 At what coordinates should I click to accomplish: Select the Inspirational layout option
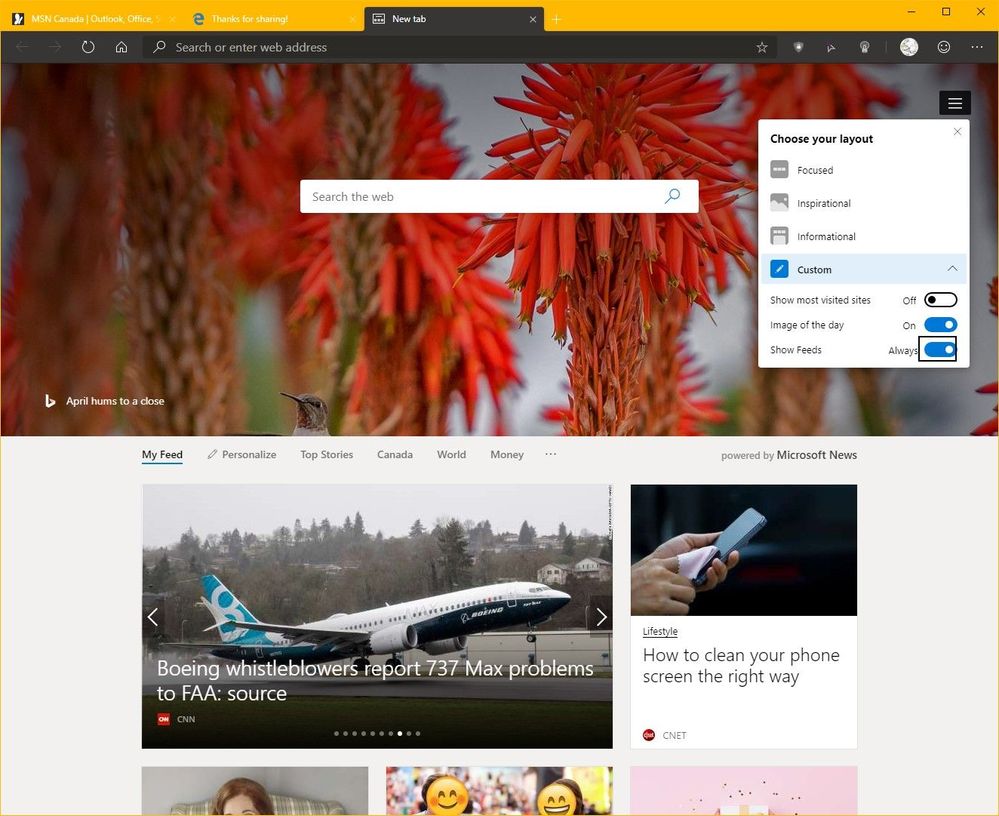coord(864,203)
